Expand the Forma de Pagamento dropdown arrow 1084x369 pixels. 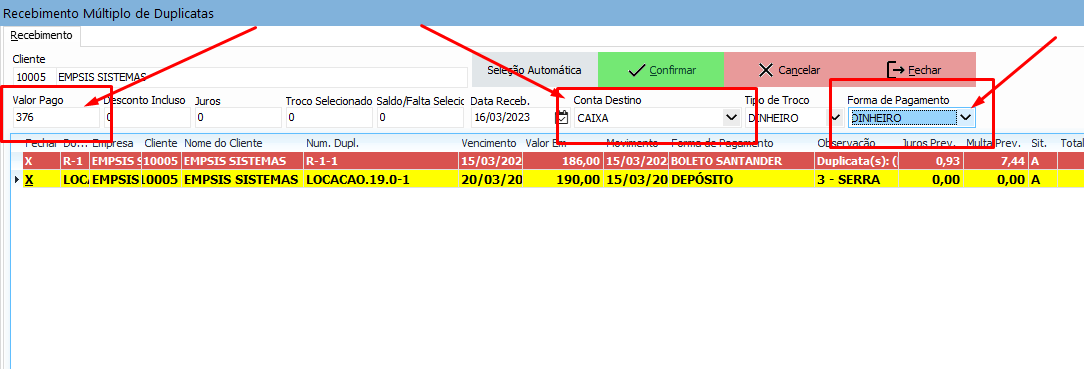(x=966, y=118)
